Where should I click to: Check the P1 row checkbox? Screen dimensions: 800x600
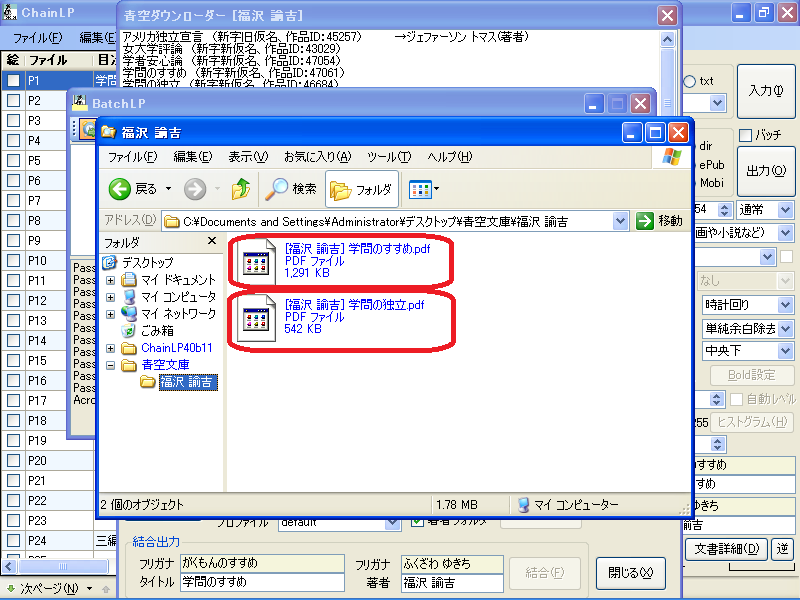(x=13, y=80)
